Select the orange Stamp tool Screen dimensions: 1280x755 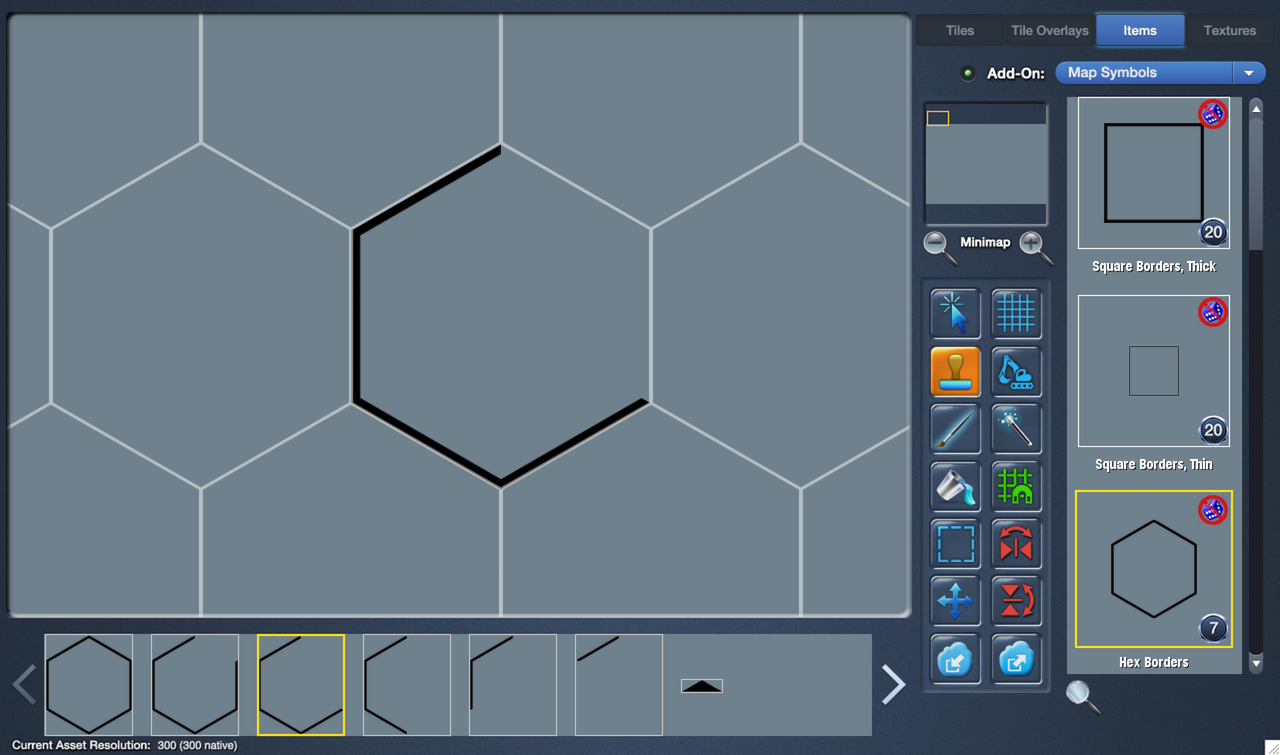tap(955, 371)
